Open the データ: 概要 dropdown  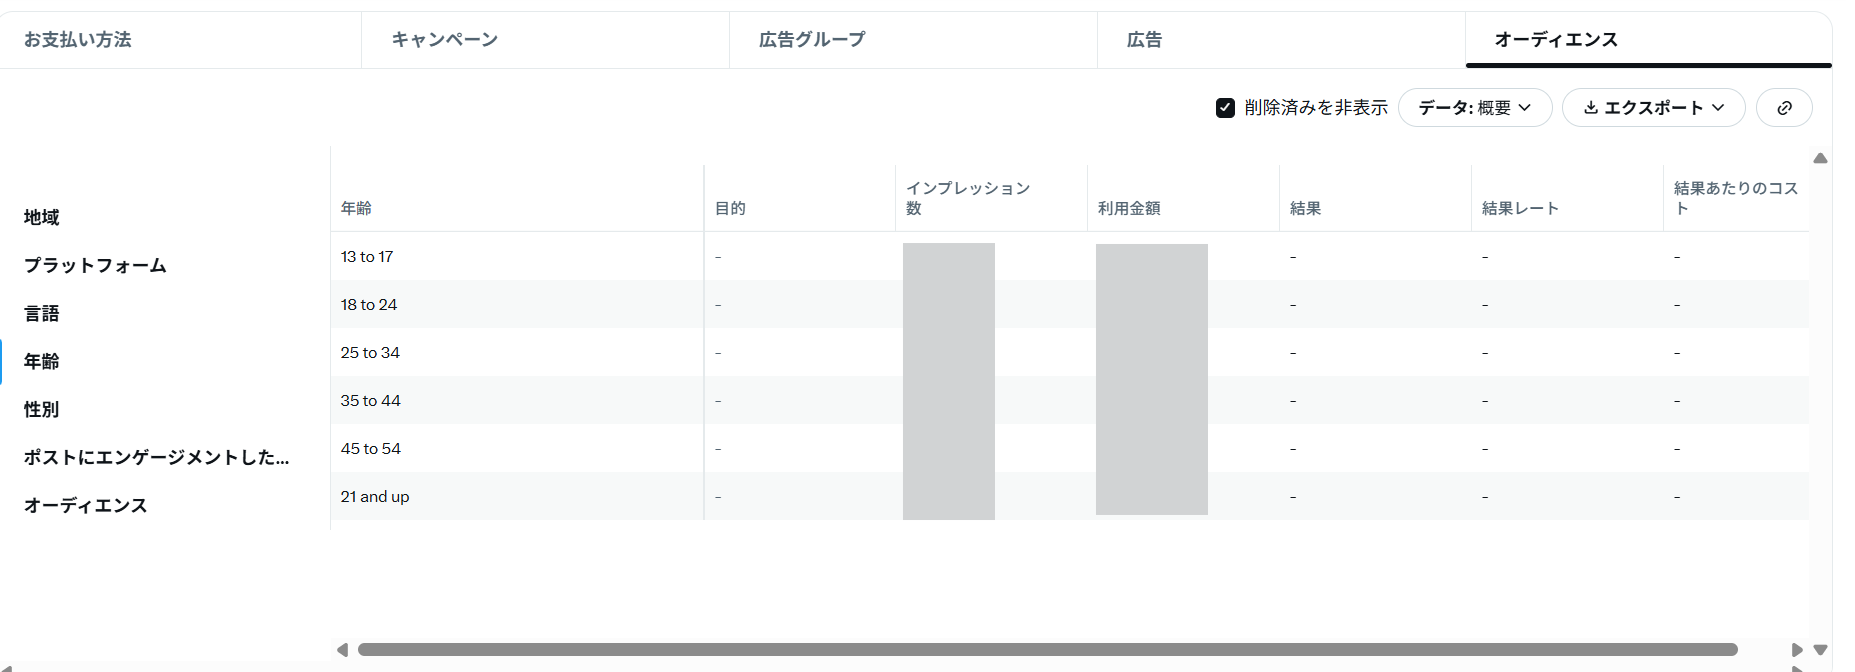[1474, 108]
